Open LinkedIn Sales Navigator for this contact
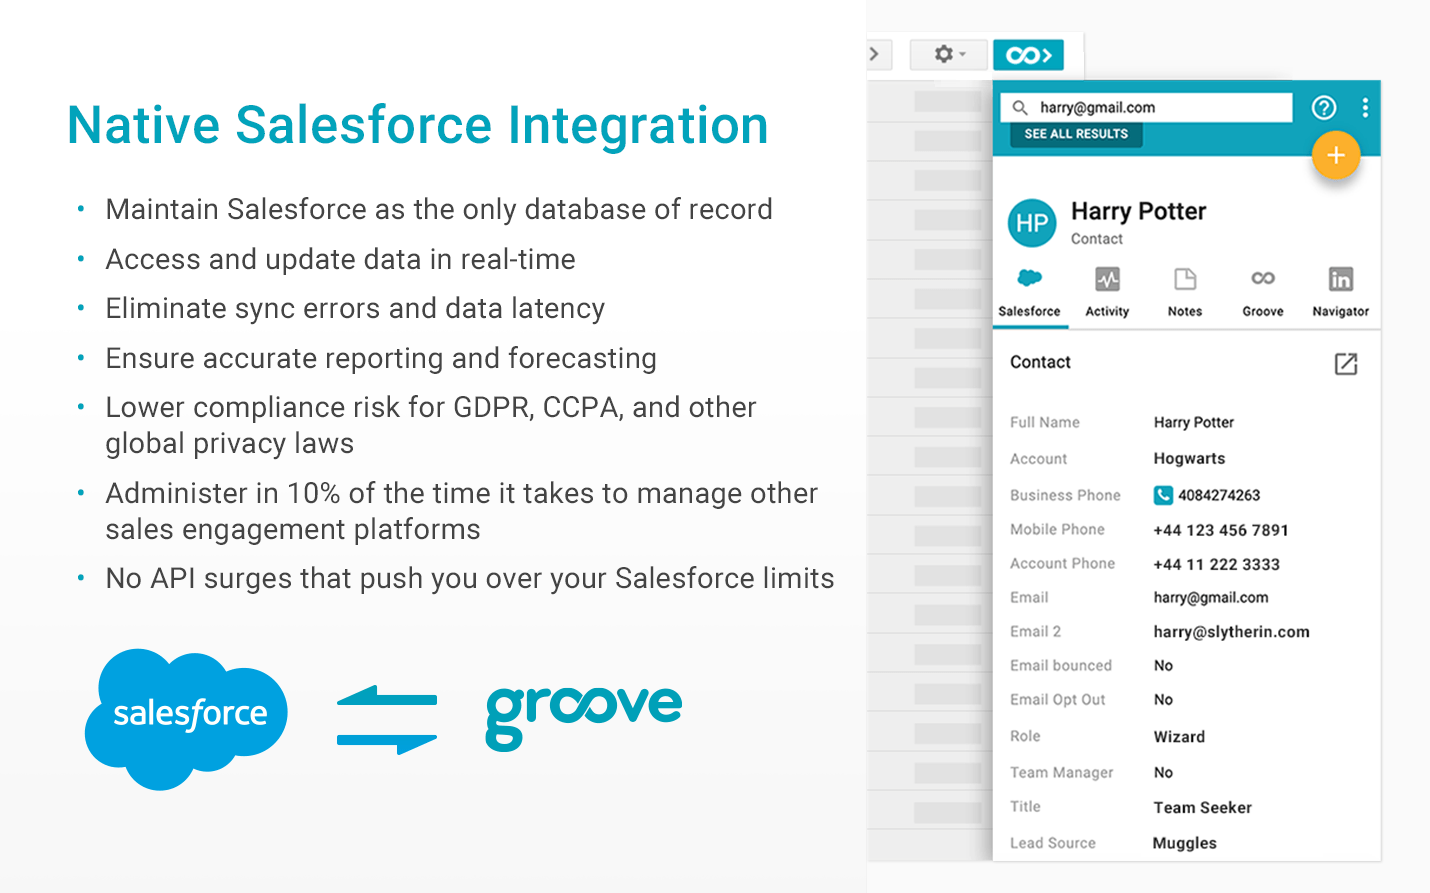Image resolution: width=1430 pixels, height=893 pixels. pos(1339,290)
